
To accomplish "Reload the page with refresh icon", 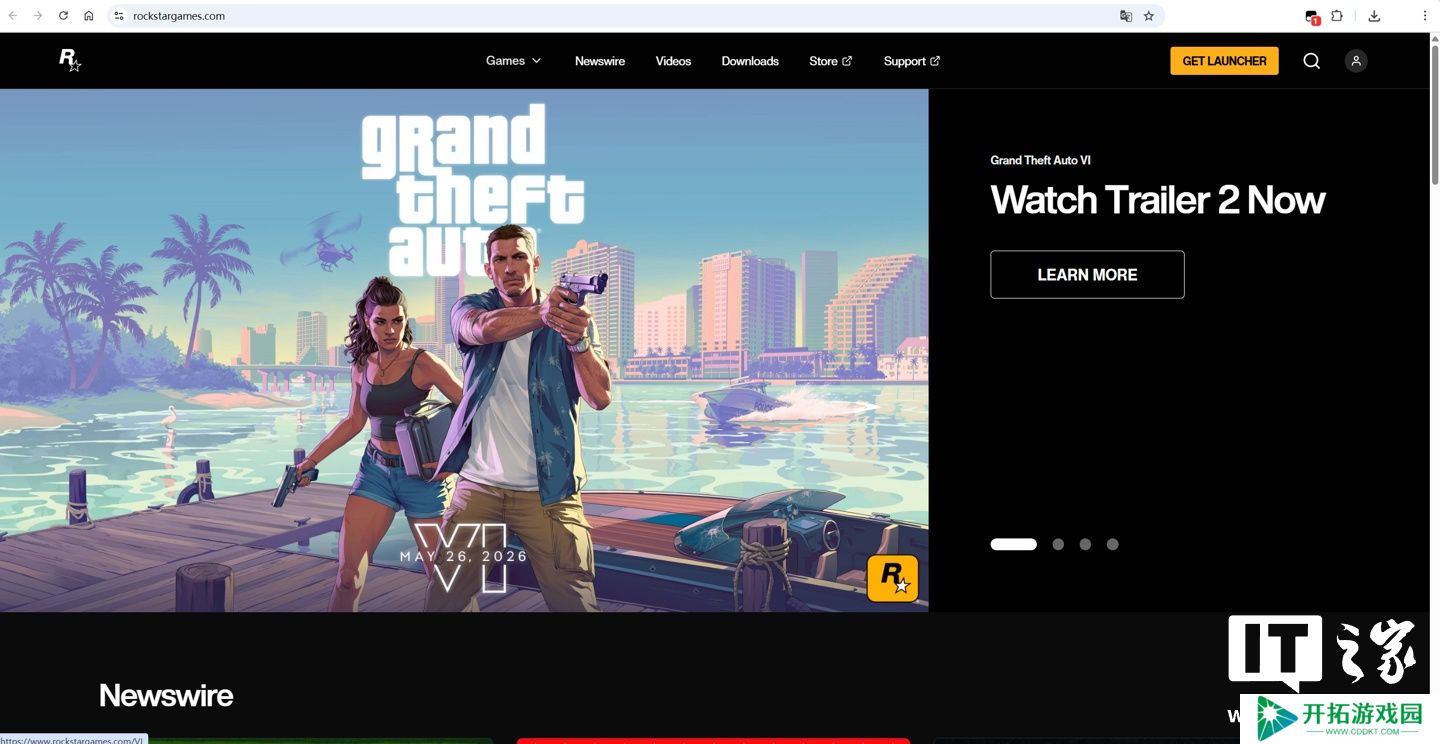I will tap(63, 16).
